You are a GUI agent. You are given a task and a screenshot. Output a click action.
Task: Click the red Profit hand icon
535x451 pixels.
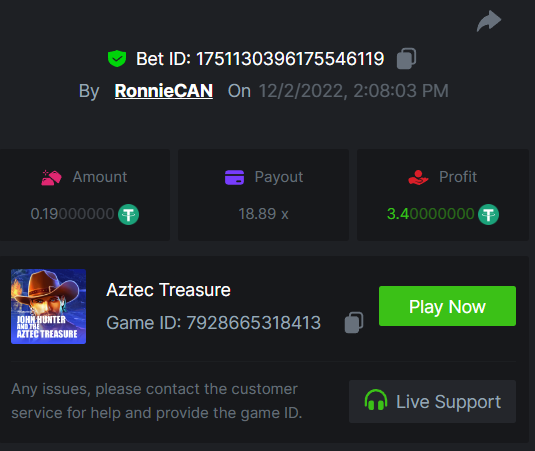point(418,177)
